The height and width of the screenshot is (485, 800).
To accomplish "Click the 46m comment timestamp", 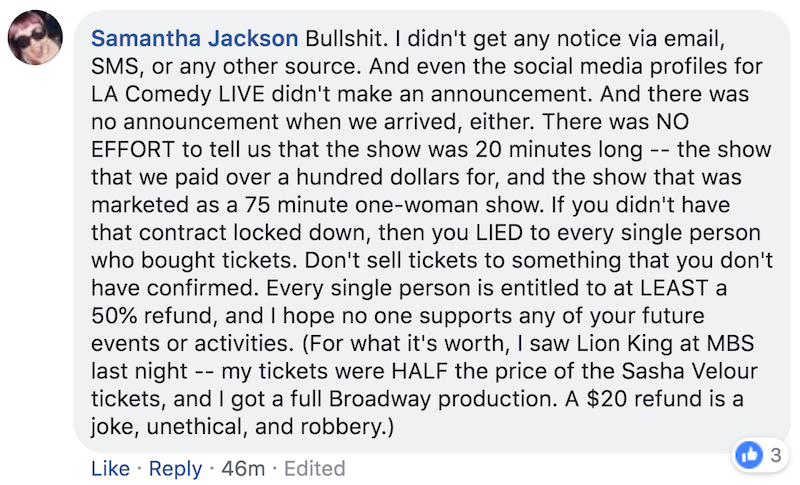I will pos(242,468).
